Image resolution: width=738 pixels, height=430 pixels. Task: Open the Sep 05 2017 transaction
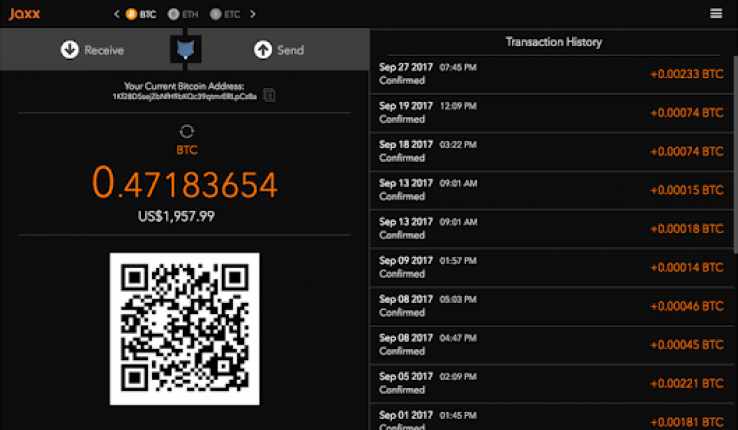tap(552, 383)
